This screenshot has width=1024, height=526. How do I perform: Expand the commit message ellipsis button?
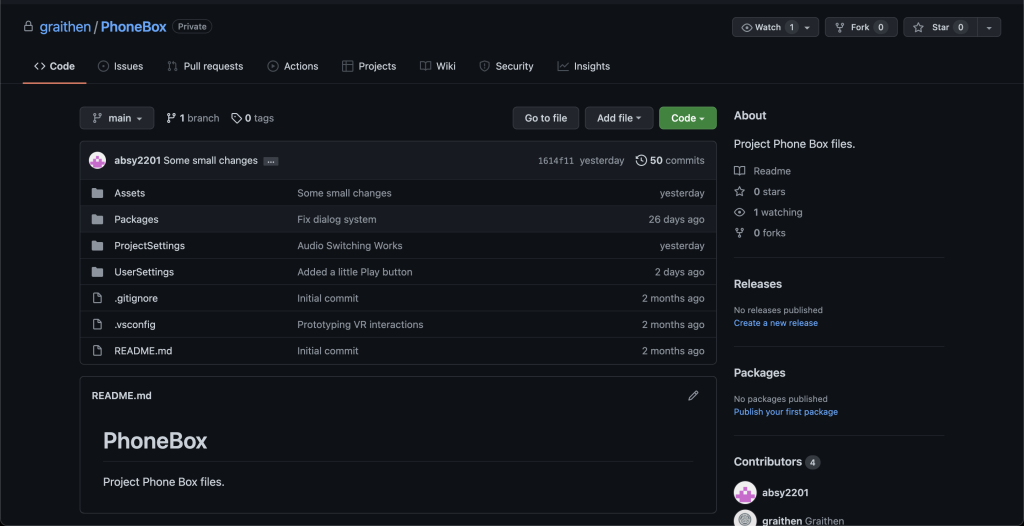click(x=271, y=161)
